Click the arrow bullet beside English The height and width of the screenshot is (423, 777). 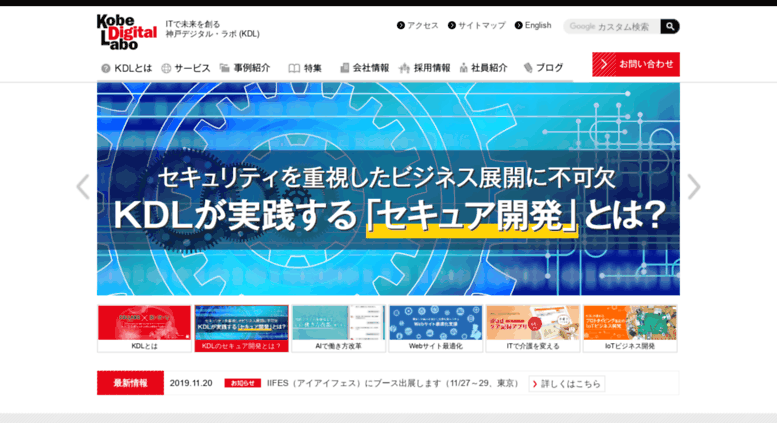pos(518,25)
